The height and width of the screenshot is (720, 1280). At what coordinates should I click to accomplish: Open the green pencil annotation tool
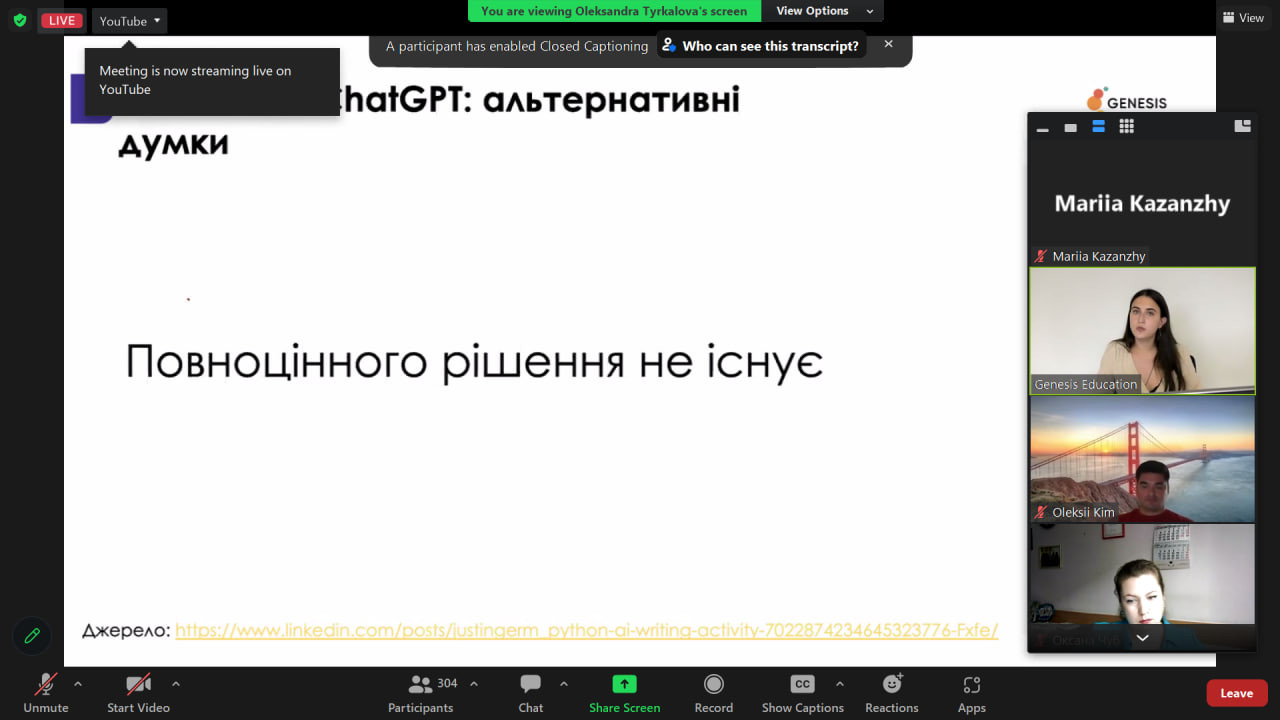click(x=32, y=635)
